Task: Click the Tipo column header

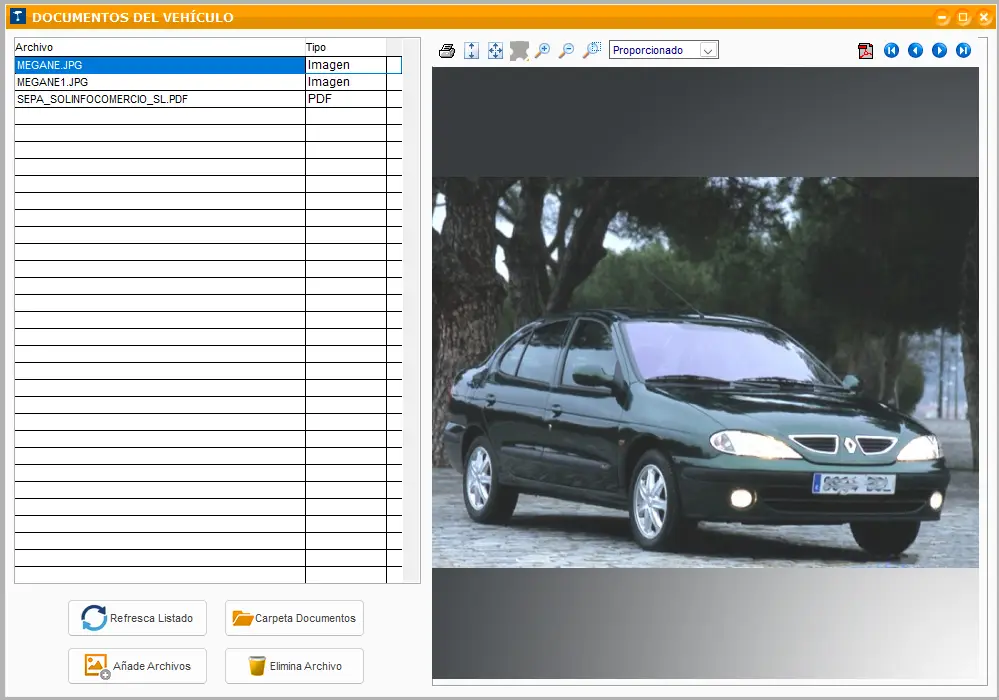Action: (346, 47)
